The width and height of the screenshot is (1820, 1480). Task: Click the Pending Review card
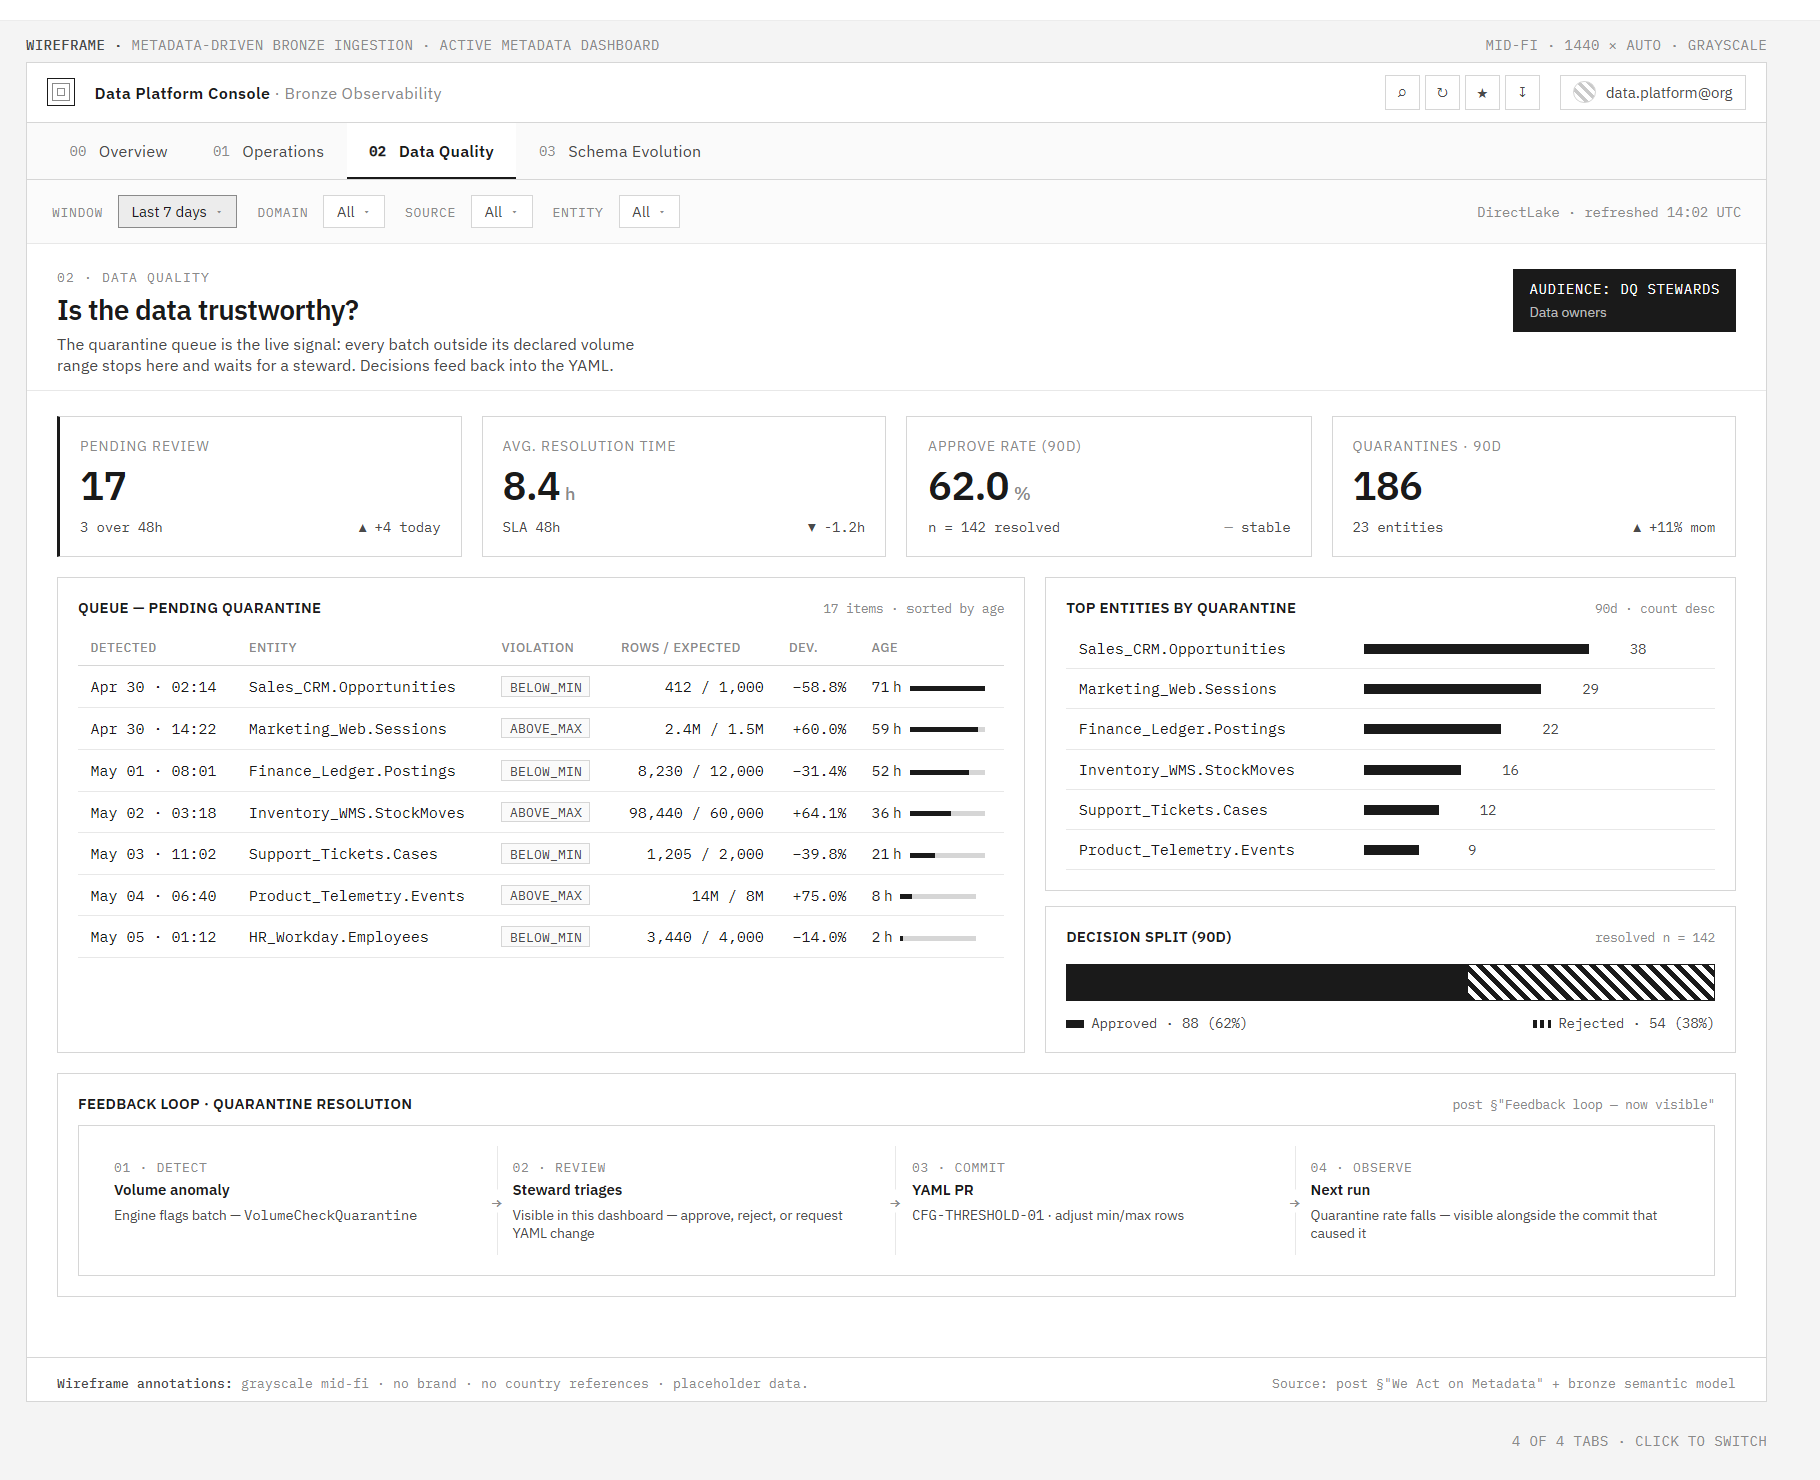point(259,486)
